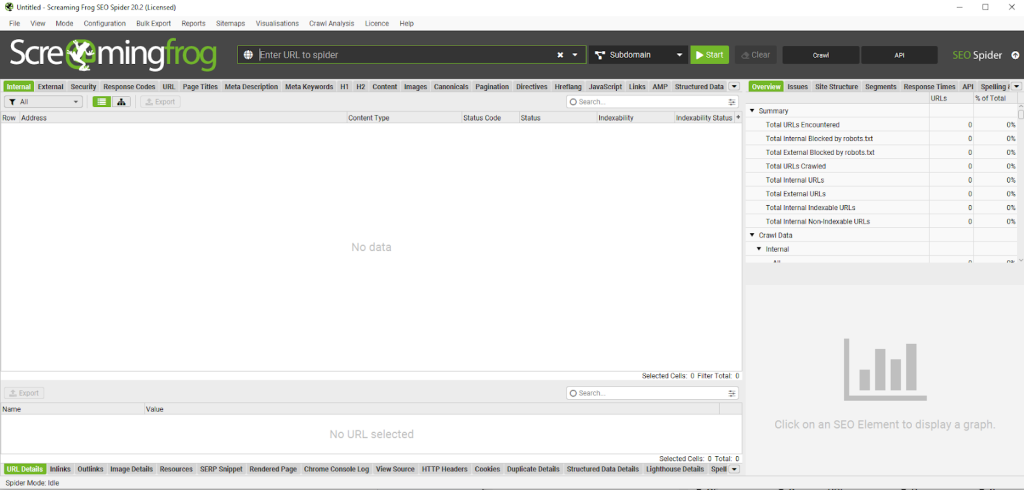Image resolution: width=1024 pixels, height=490 pixels.
Task: Open the Bulk Export menu
Action: tap(153, 23)
